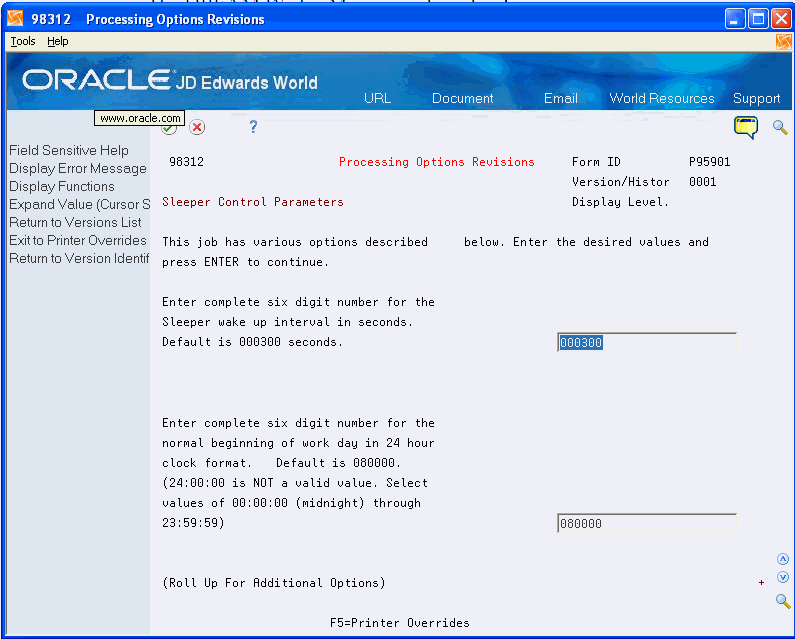Click the yellow chat bubble icon

(746, 127)
